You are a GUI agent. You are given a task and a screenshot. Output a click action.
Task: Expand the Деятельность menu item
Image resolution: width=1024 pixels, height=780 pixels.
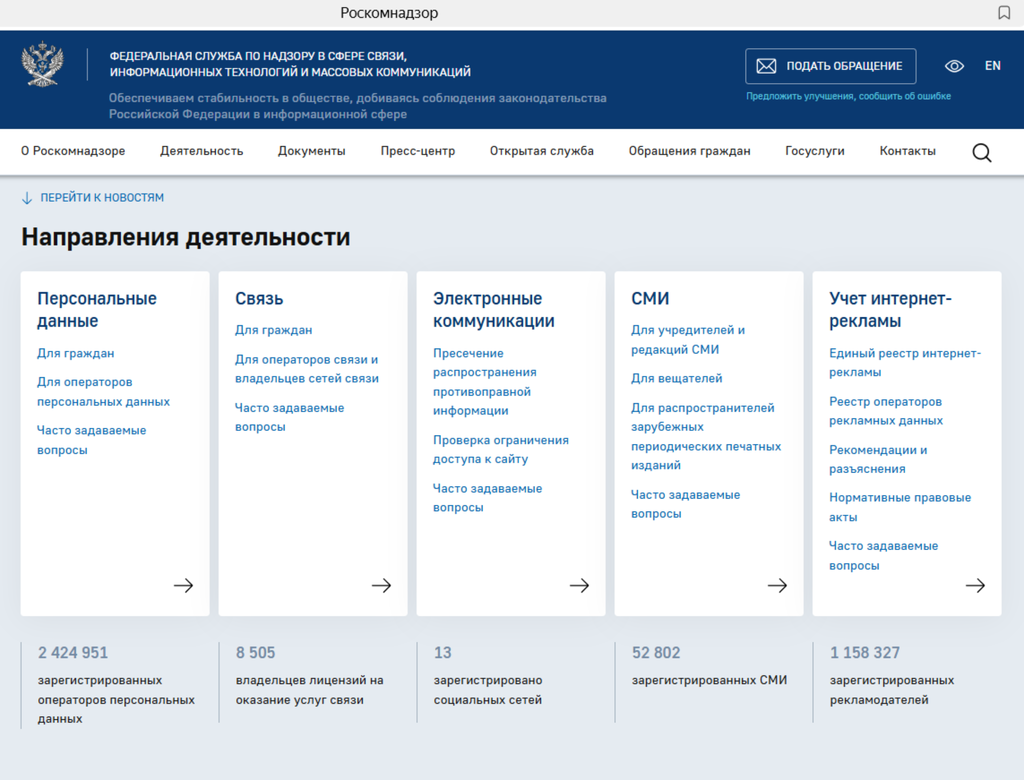(x=201, y=151)
